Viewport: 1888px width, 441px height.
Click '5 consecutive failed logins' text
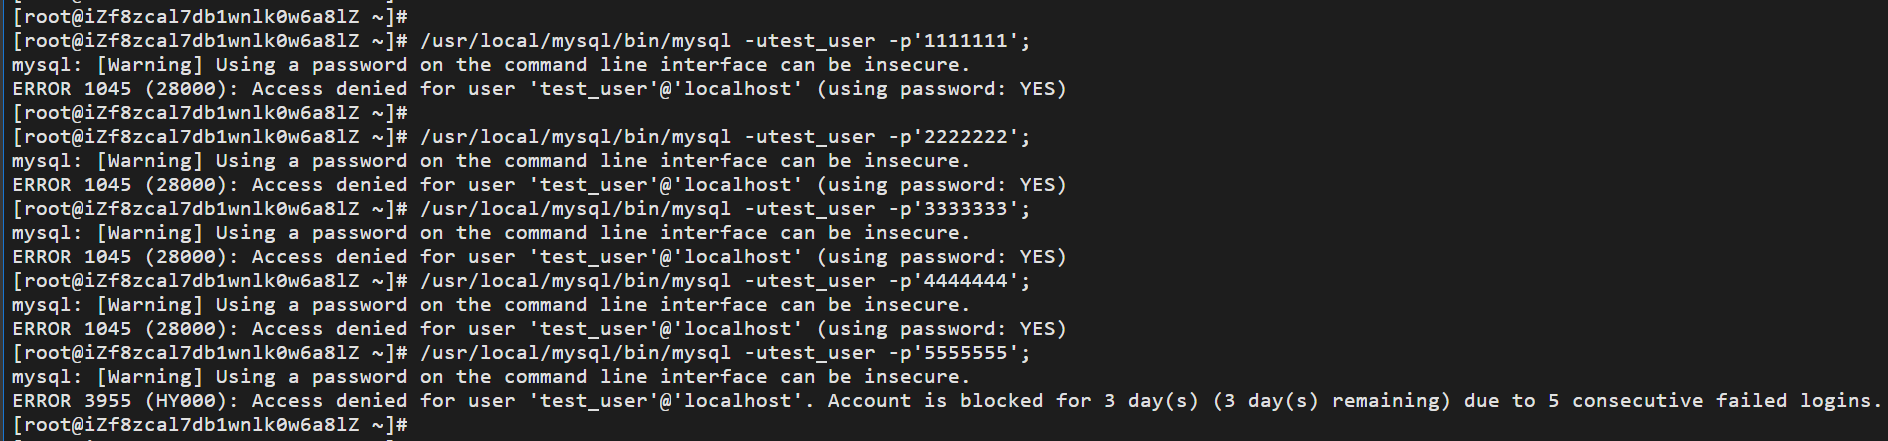(x=1710, y=401)
